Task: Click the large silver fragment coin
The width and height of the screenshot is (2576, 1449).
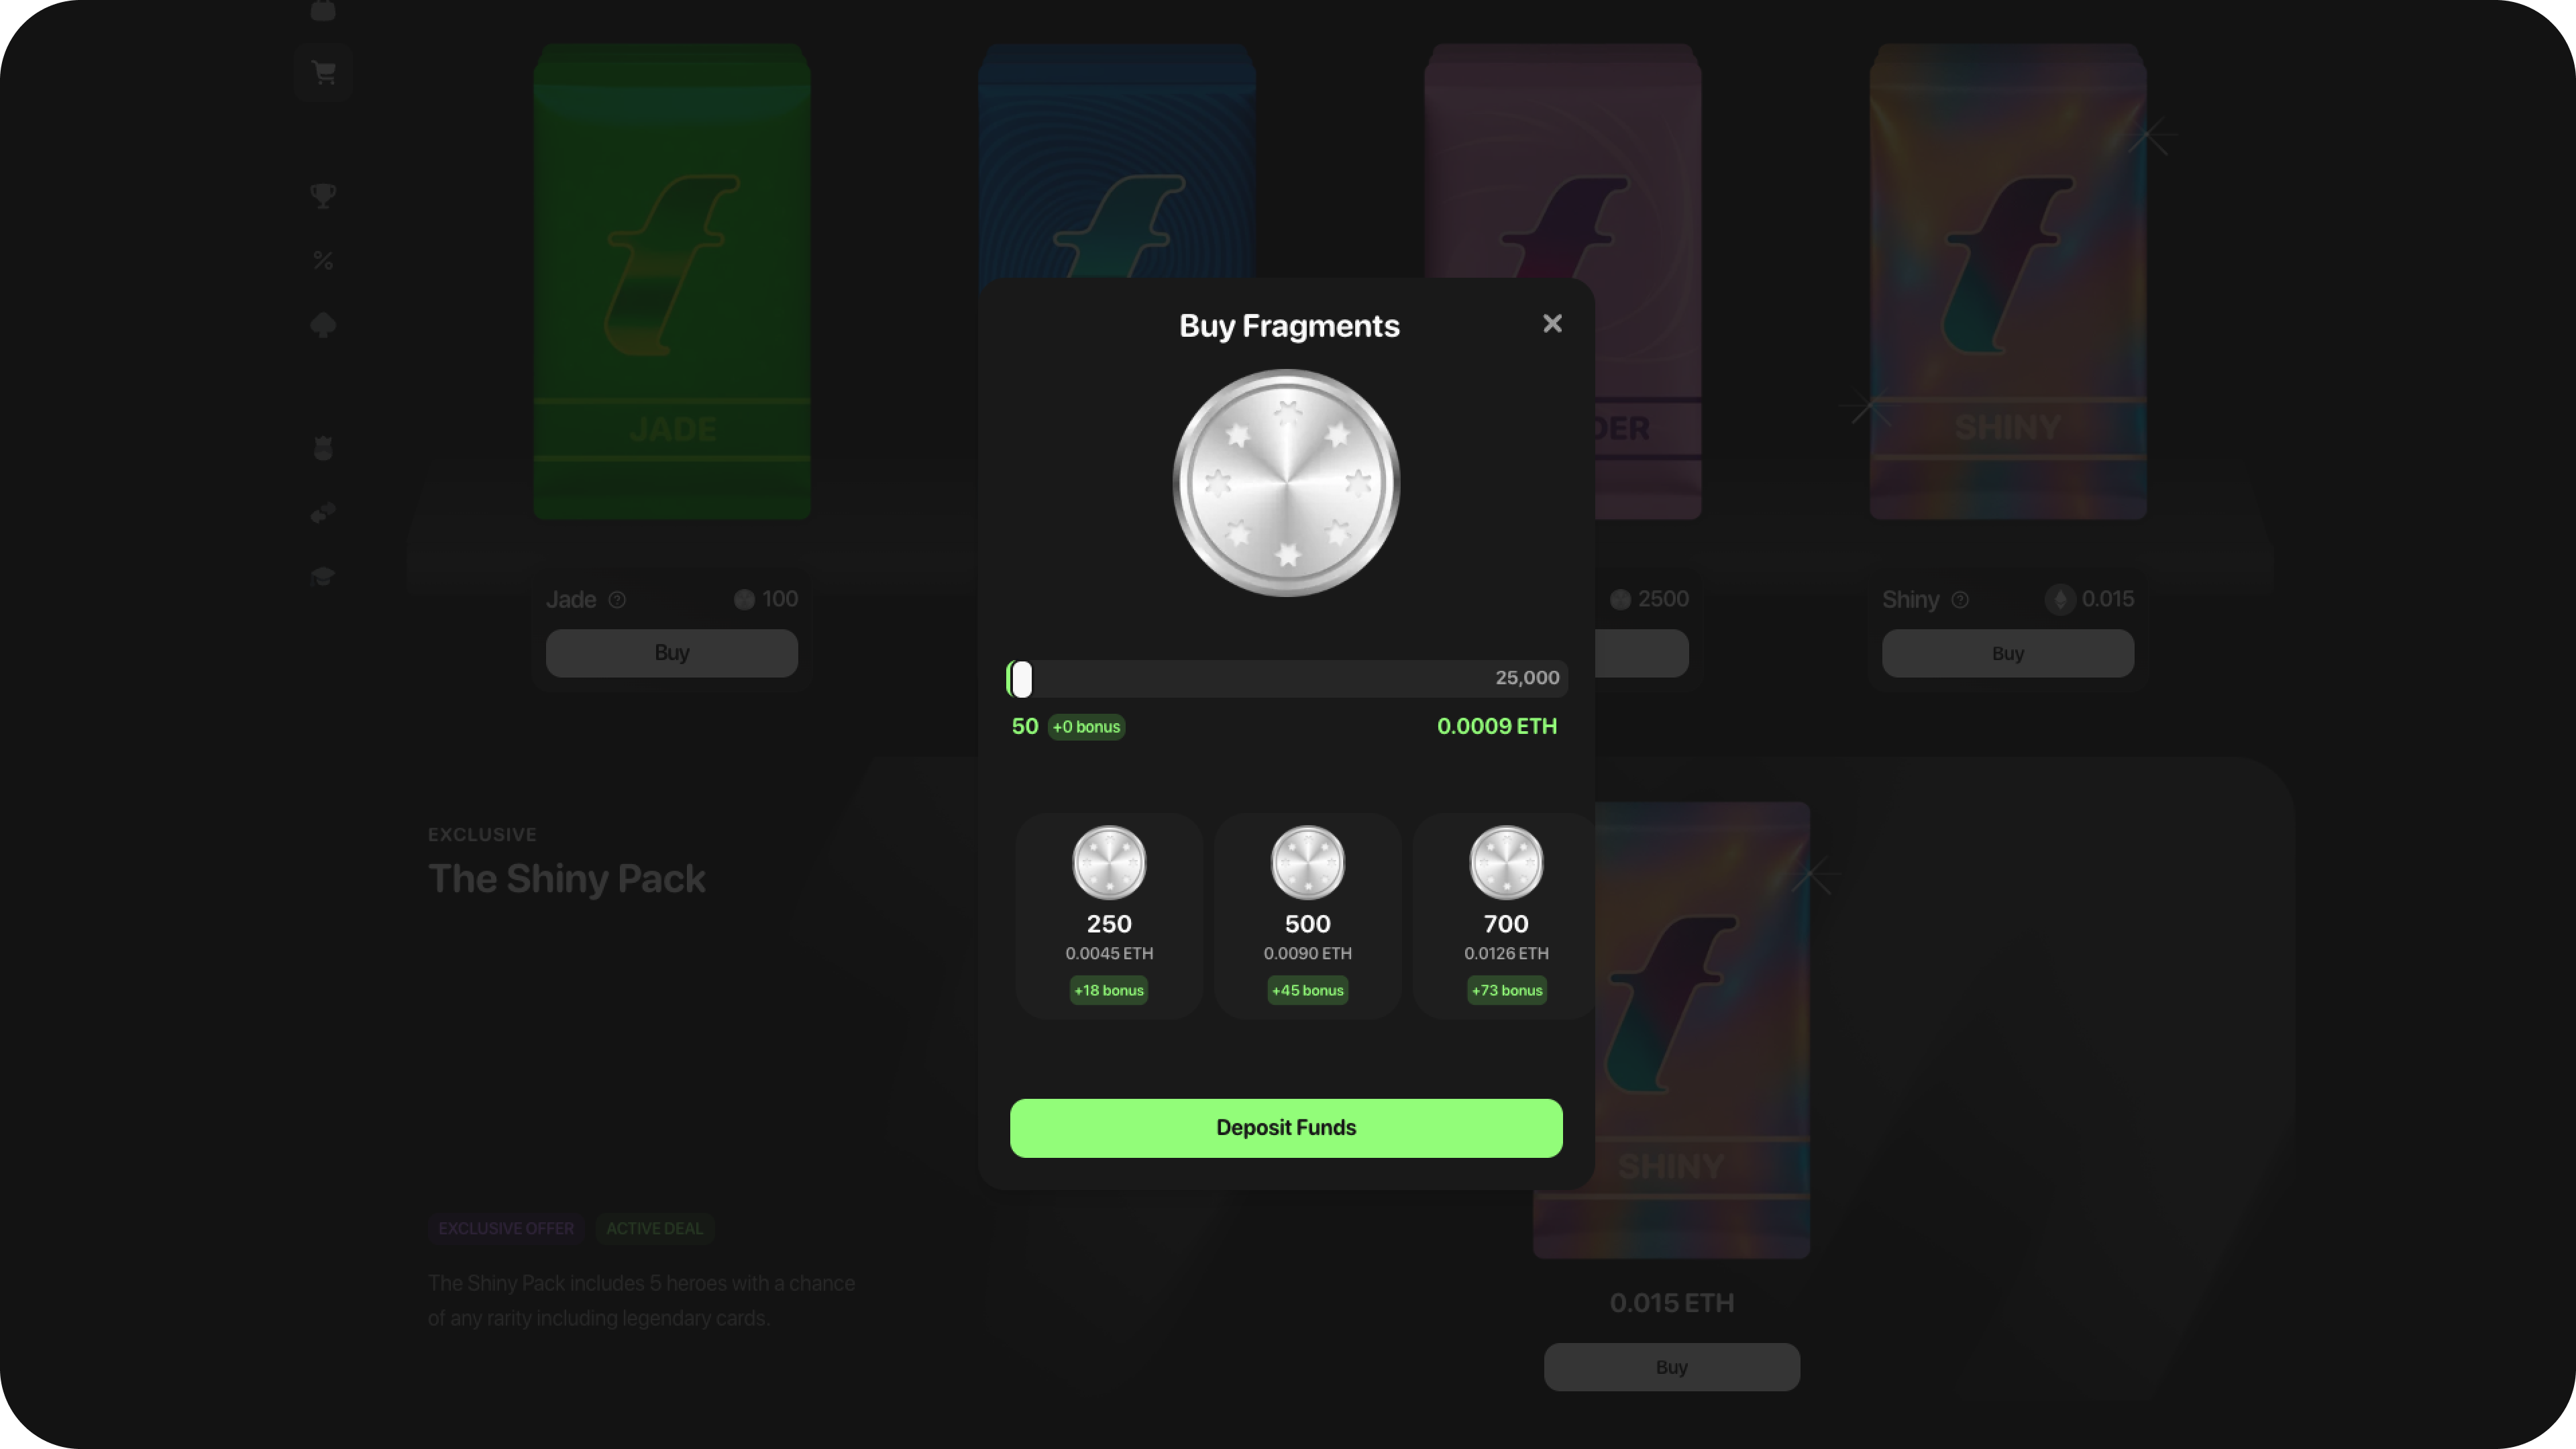Action: click(1286, 483)
